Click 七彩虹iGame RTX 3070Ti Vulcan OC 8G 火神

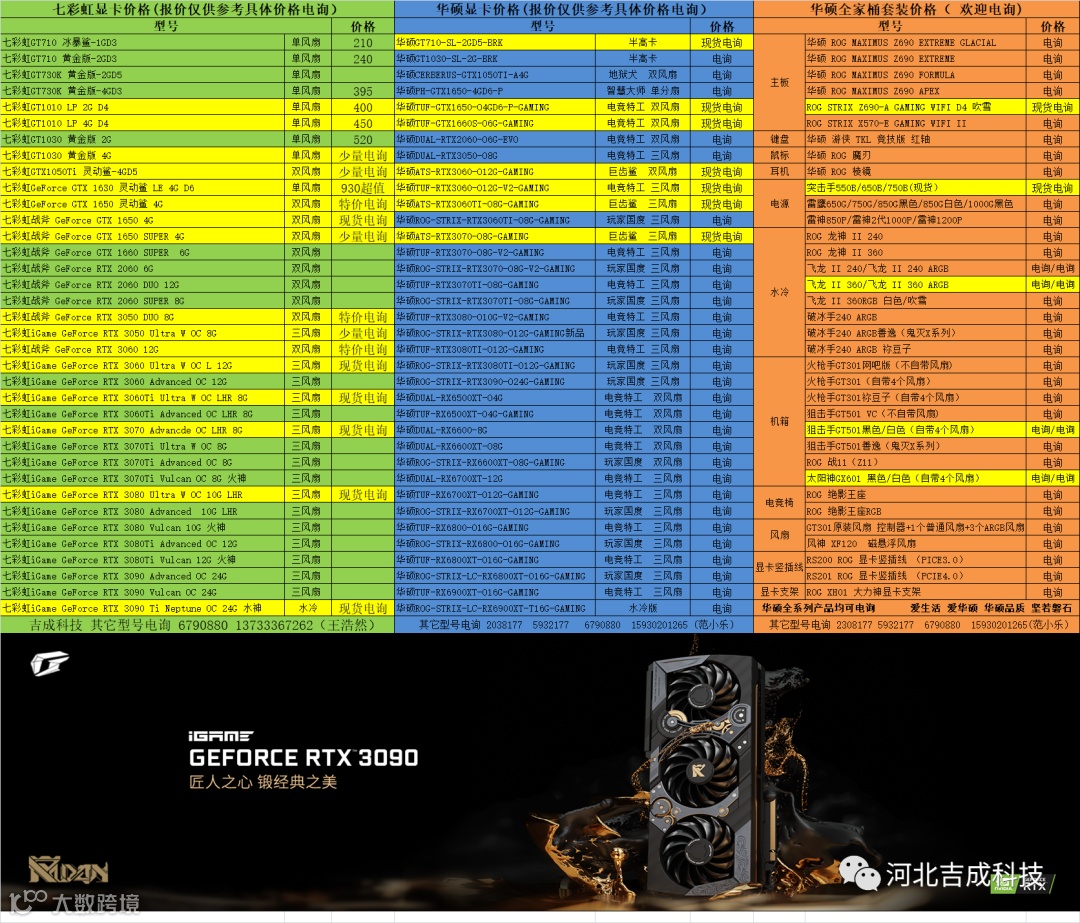point(143,479)
